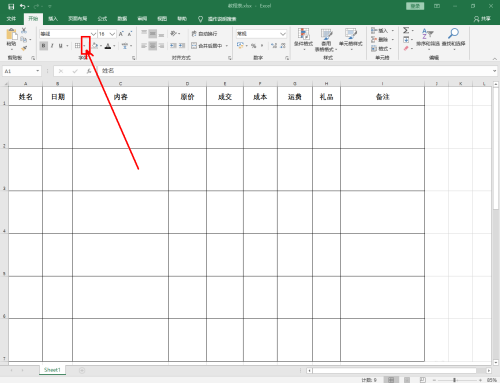
Task: Click the Fill Color paint bucket swatch
Action: point(95,46)
